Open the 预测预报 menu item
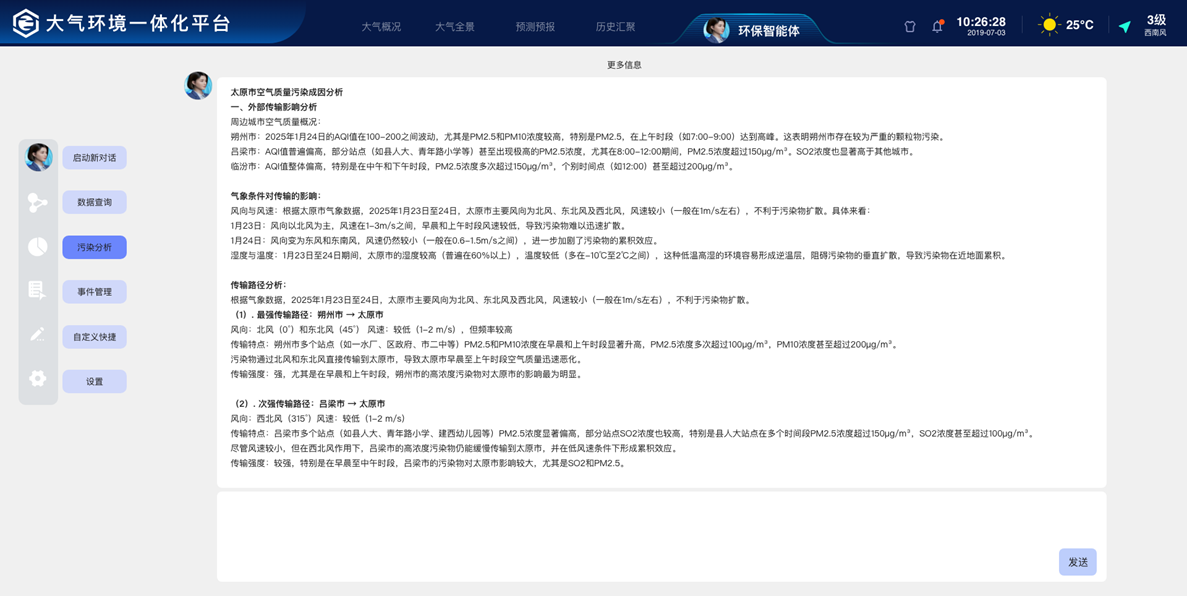This screenshot has height=596, width=1187. coord(535,27)
